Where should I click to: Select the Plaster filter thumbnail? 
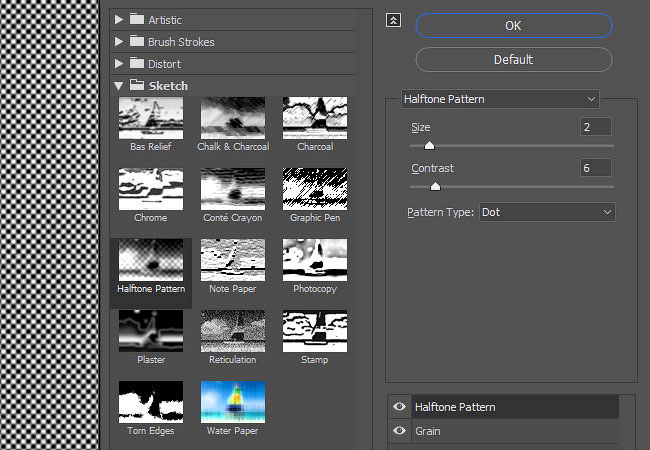pyautogui.click(x=151, y=331)
